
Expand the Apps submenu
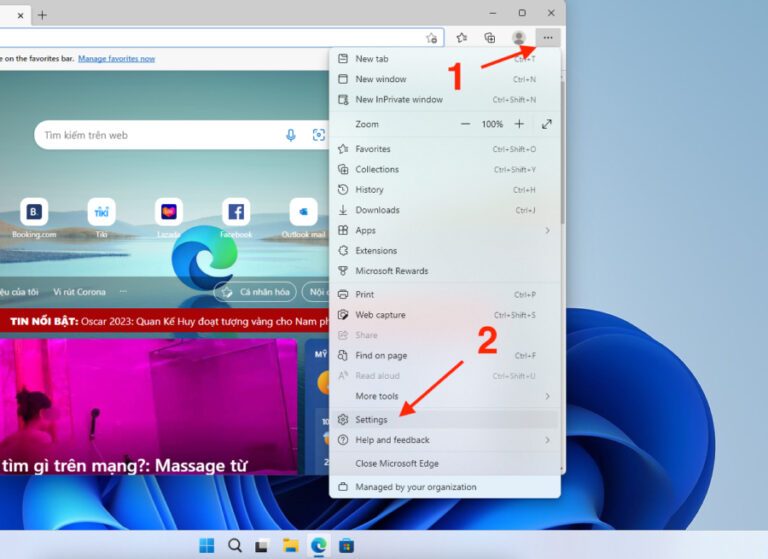pos(445,230)
